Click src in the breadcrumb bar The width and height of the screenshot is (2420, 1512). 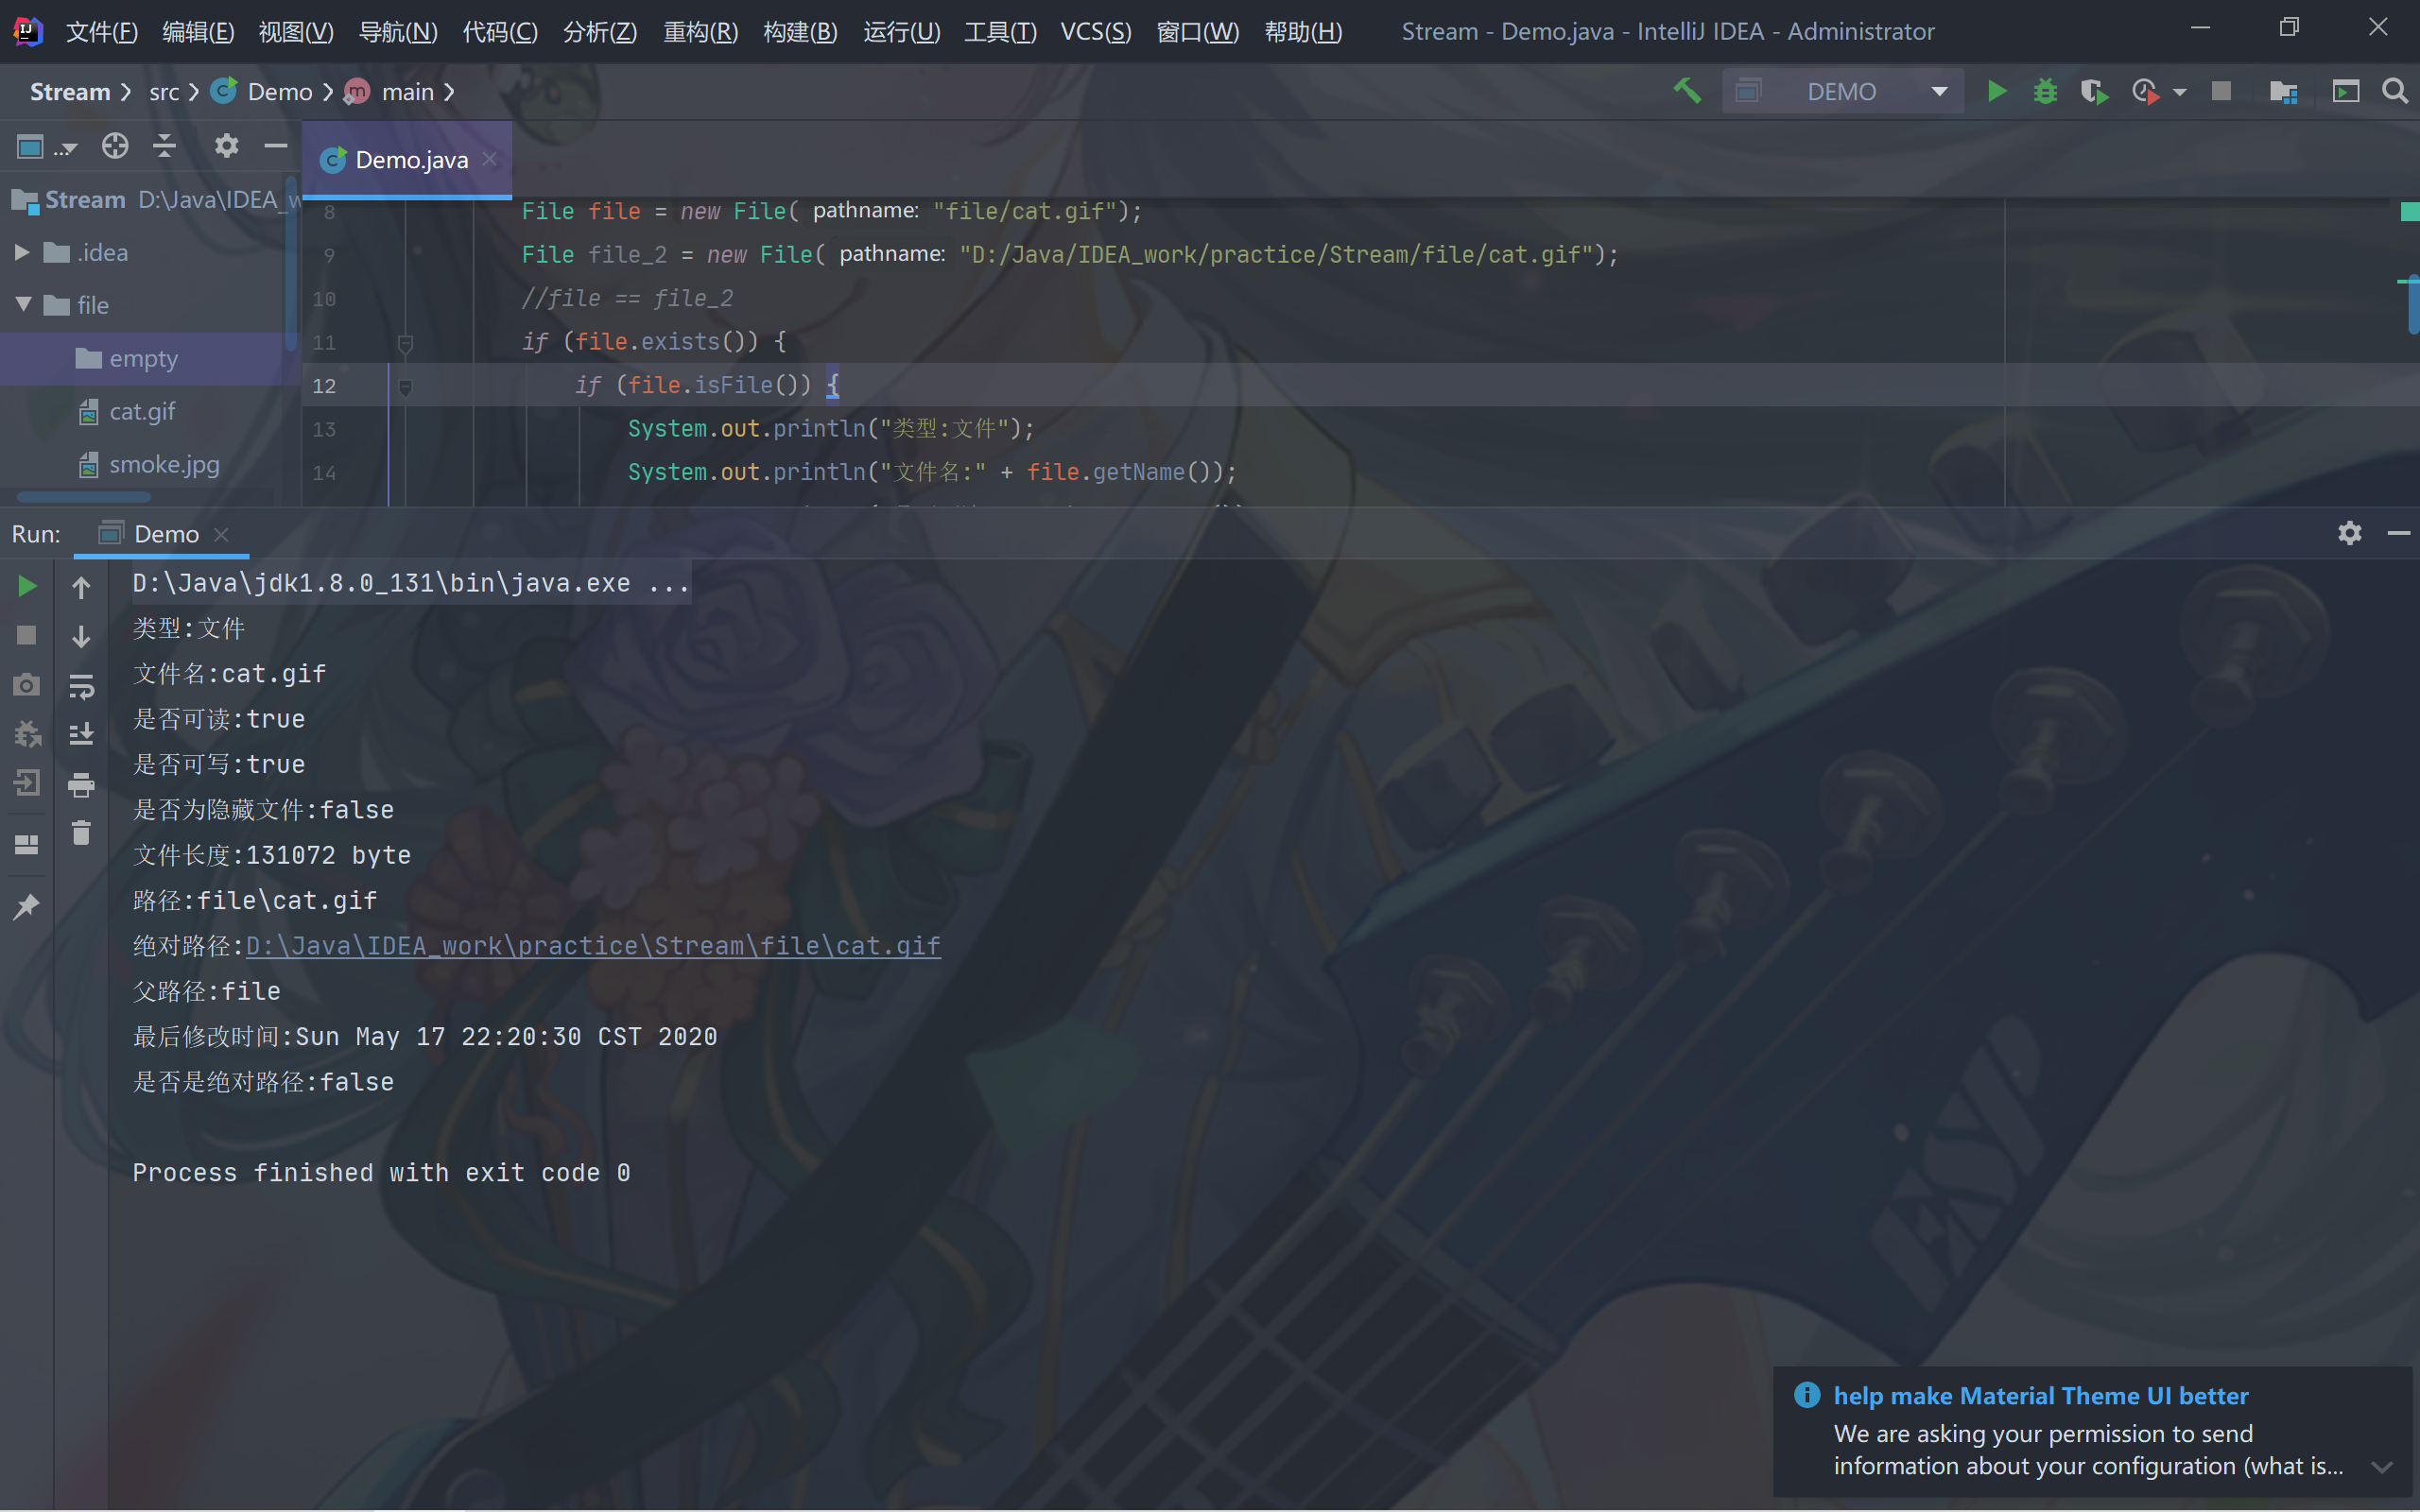pyautogui.click(x=164, y=92)
